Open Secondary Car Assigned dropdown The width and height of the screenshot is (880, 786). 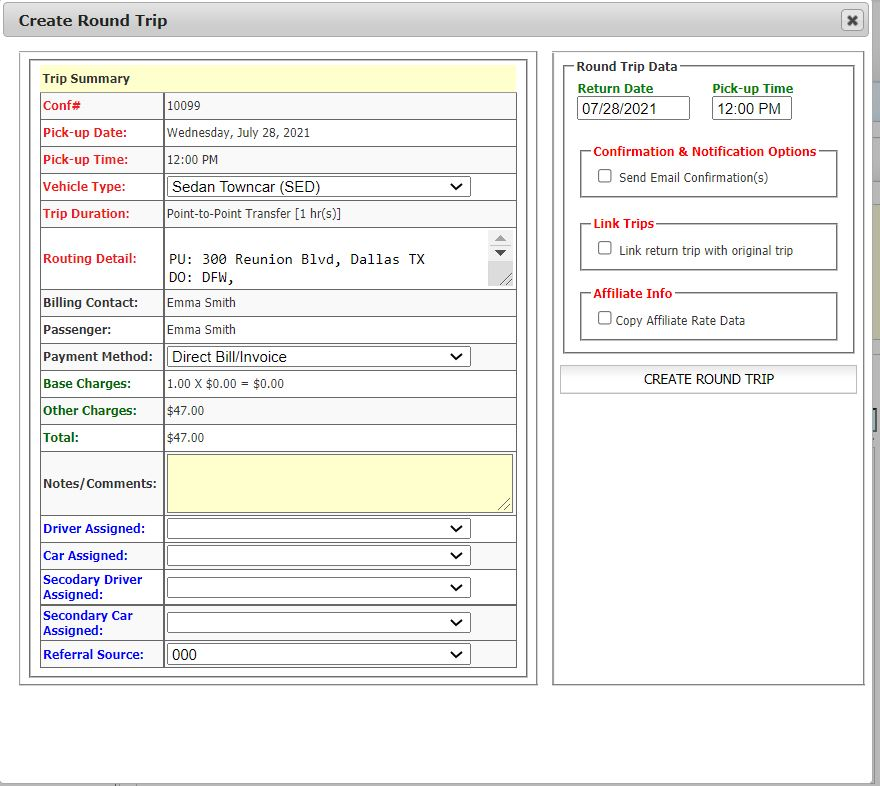point(318,622)
